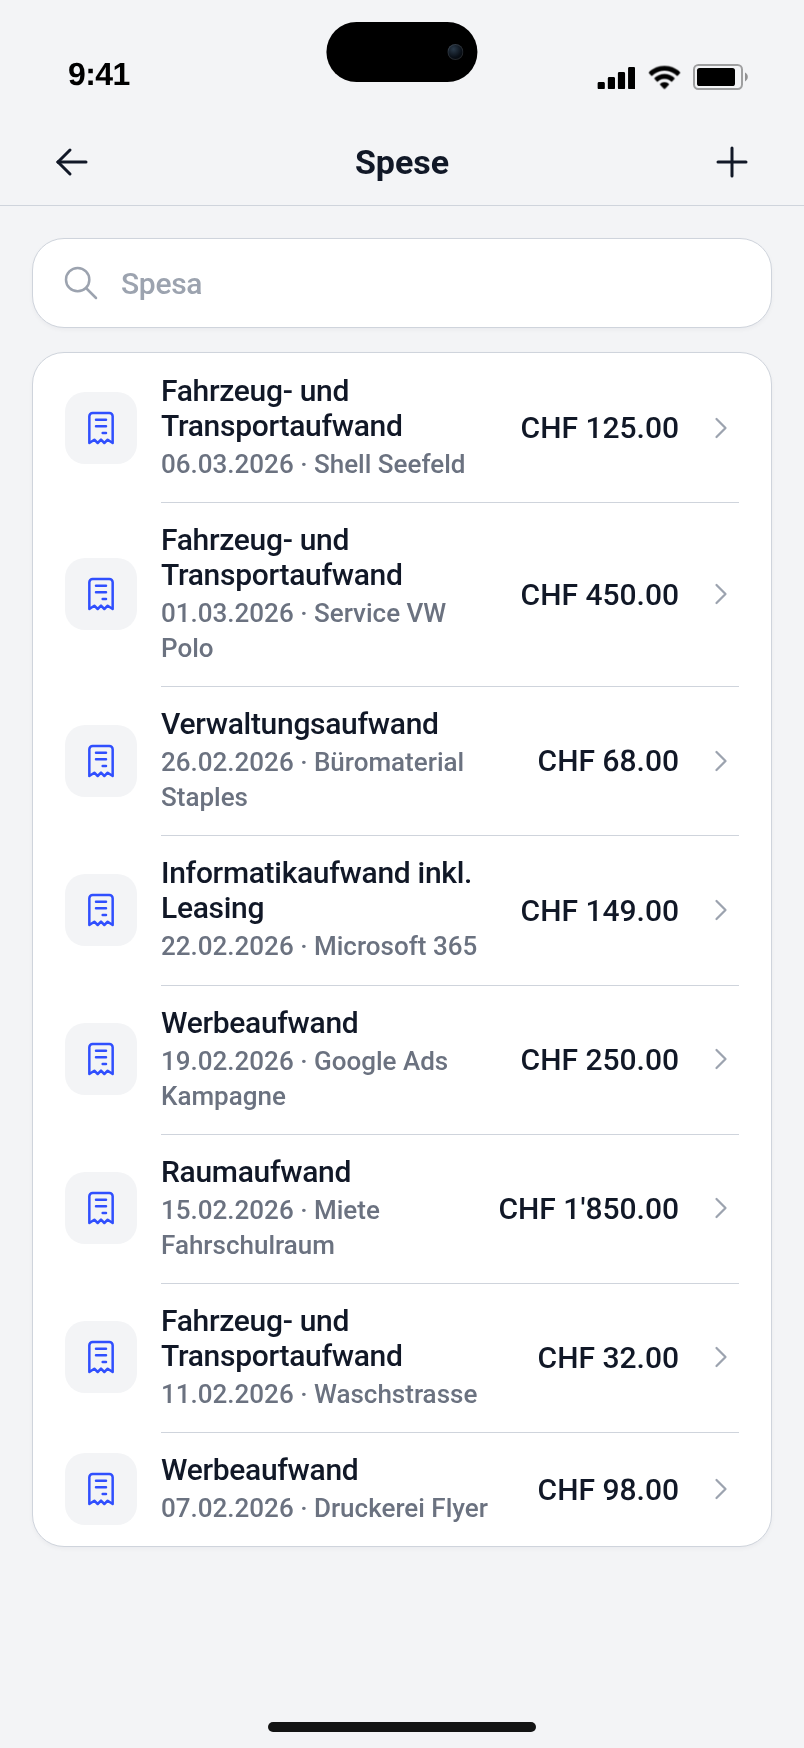Tap receipt icon for Microsoft 365 expense
Viewport: 804px width, 1748px height.
pos(101,910)
